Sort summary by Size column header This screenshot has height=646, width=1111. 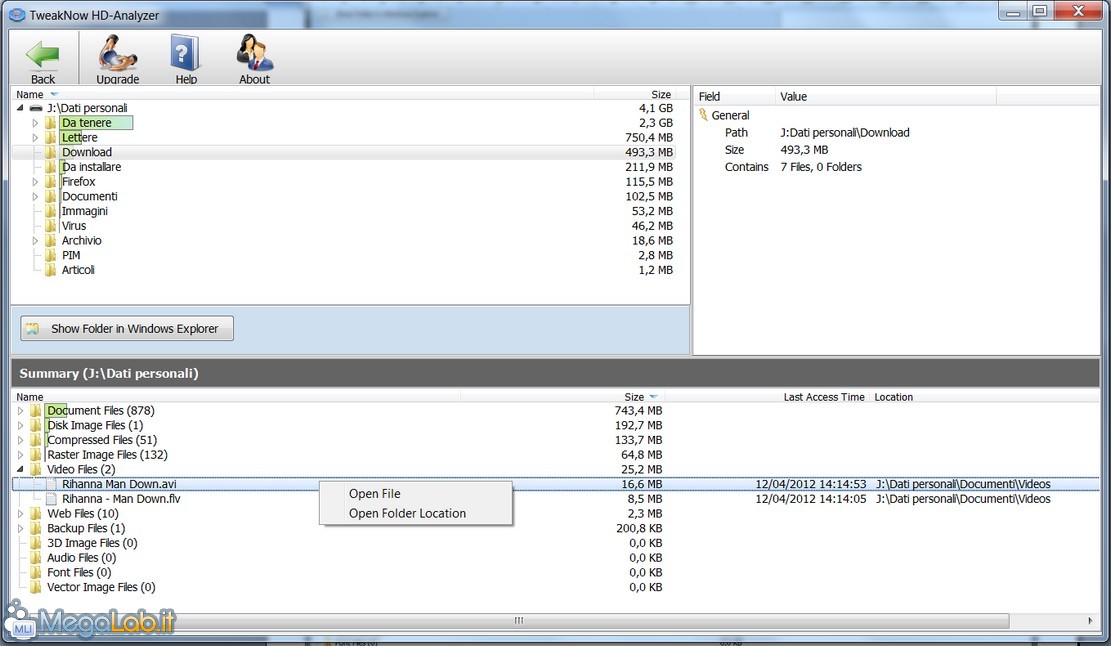point(563,397)
